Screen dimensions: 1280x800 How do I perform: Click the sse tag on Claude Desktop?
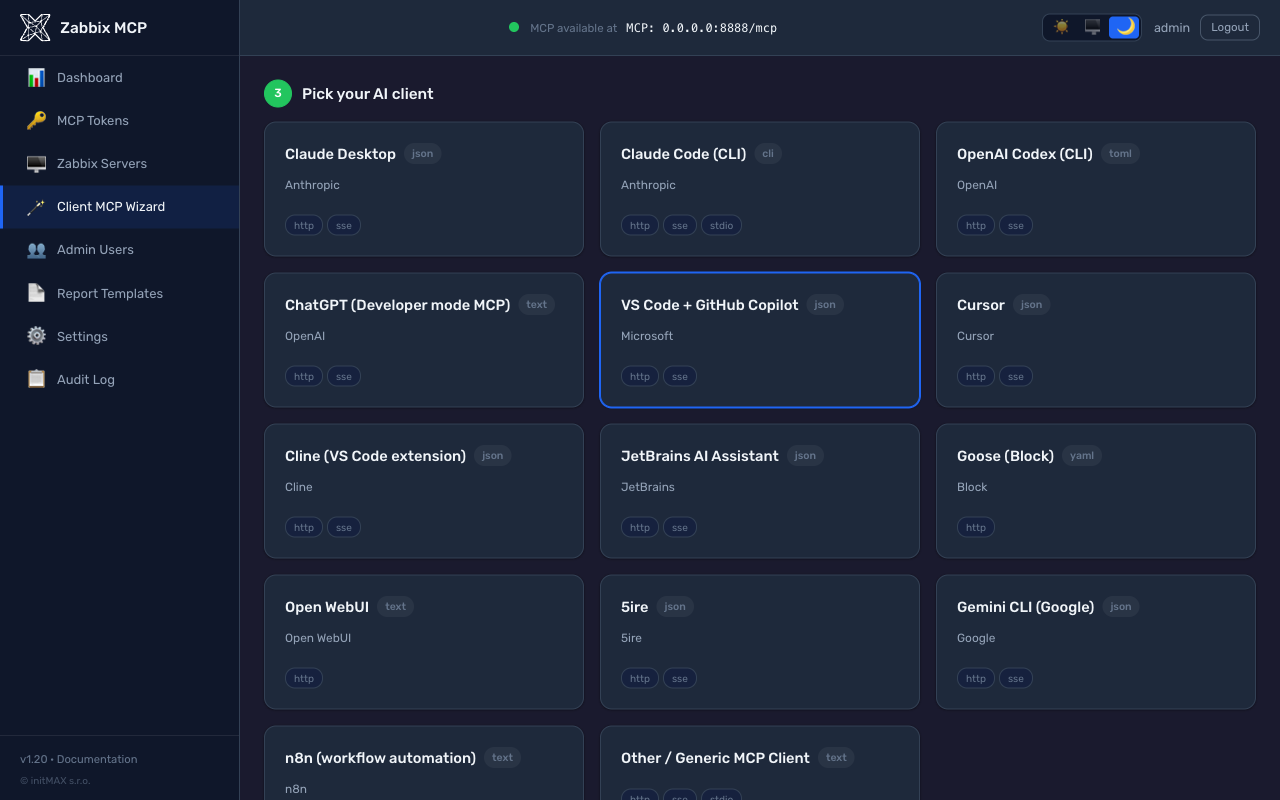[x=344, y=226]
